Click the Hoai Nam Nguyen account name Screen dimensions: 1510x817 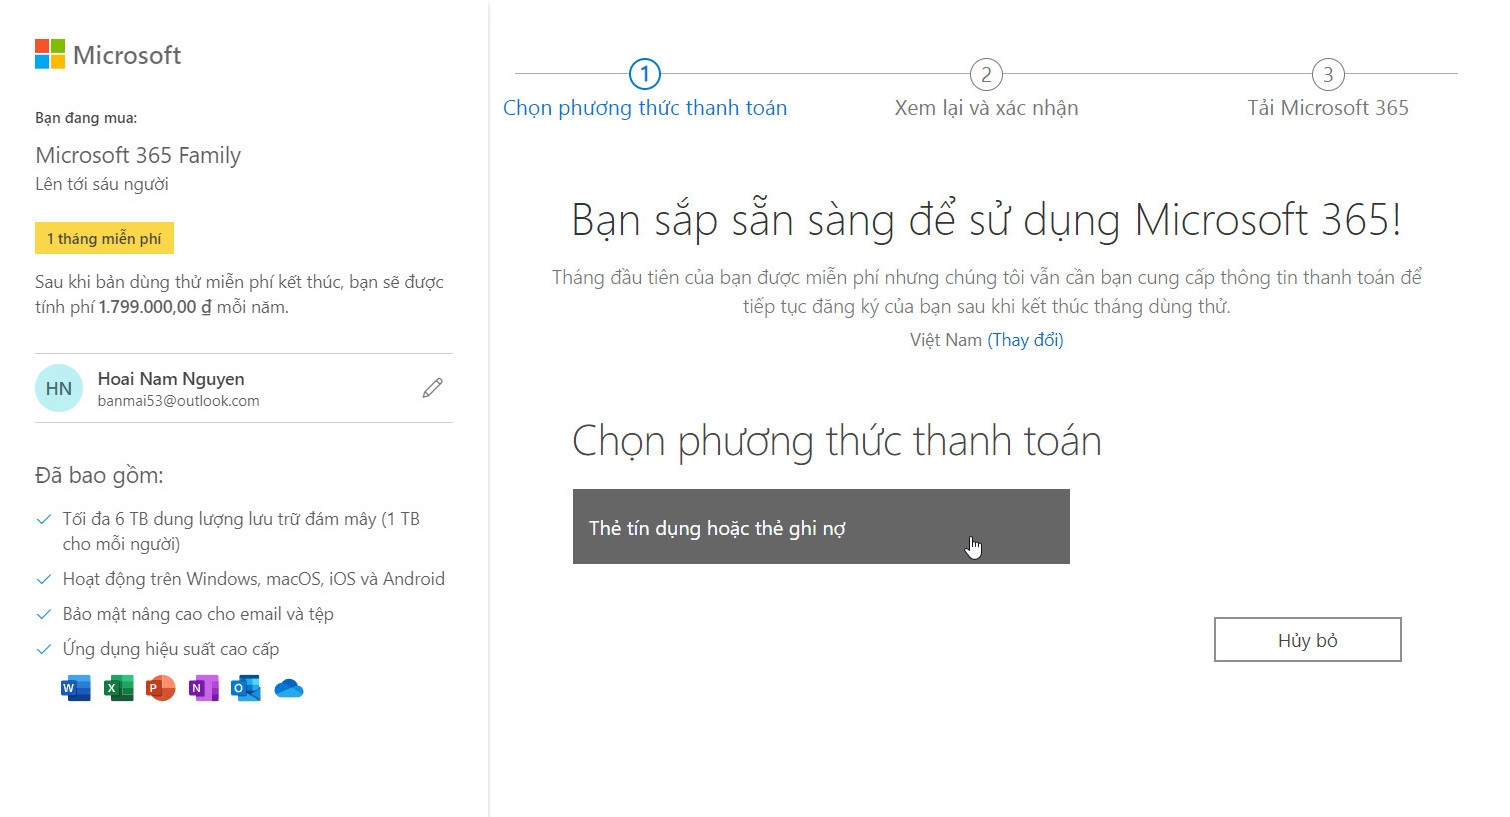tap(171, 379)
